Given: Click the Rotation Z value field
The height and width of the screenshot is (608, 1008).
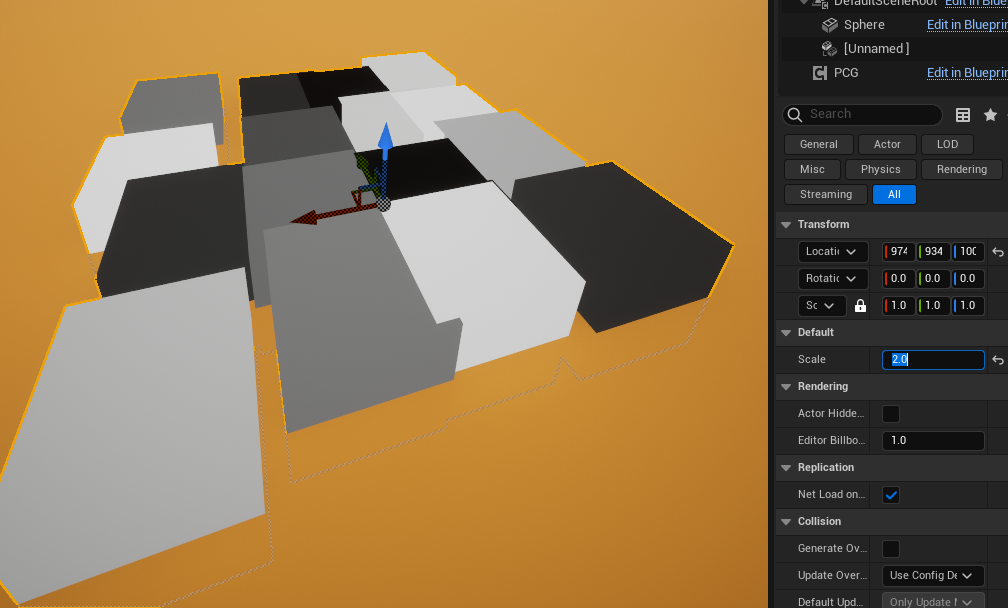Looking at the screenshot, I should 968,279.
